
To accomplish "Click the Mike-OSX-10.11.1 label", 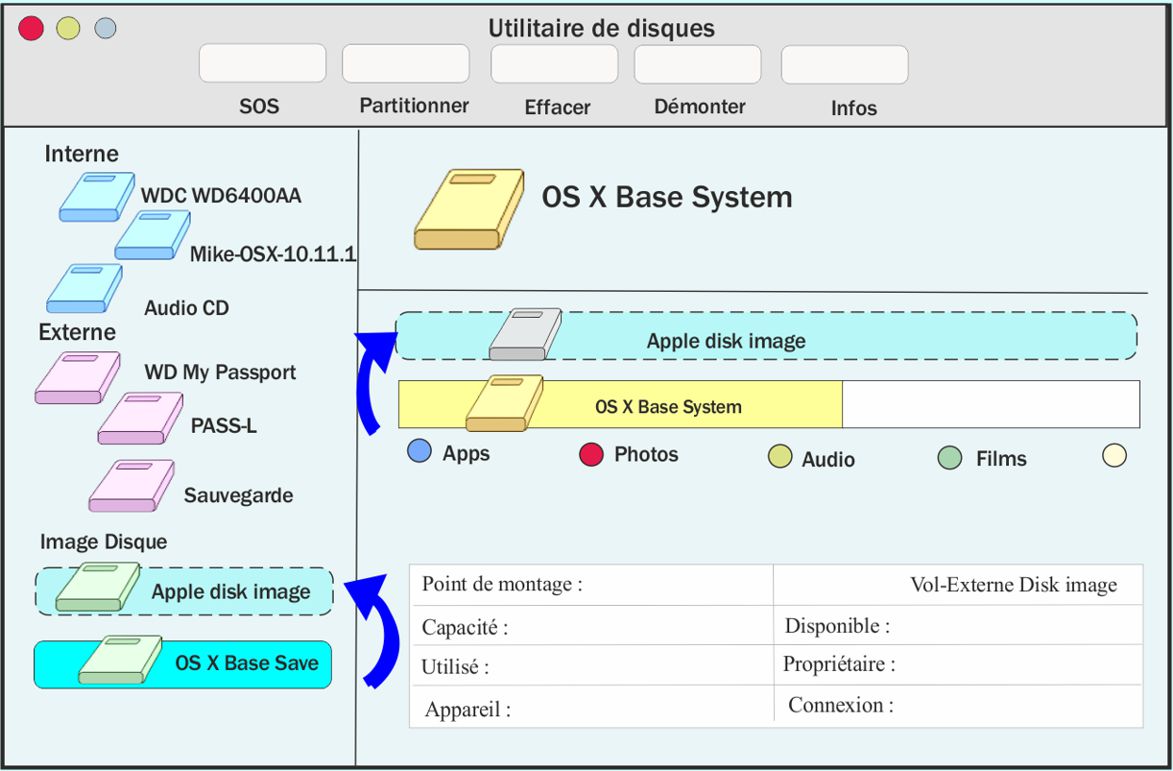I will point(272,254).
